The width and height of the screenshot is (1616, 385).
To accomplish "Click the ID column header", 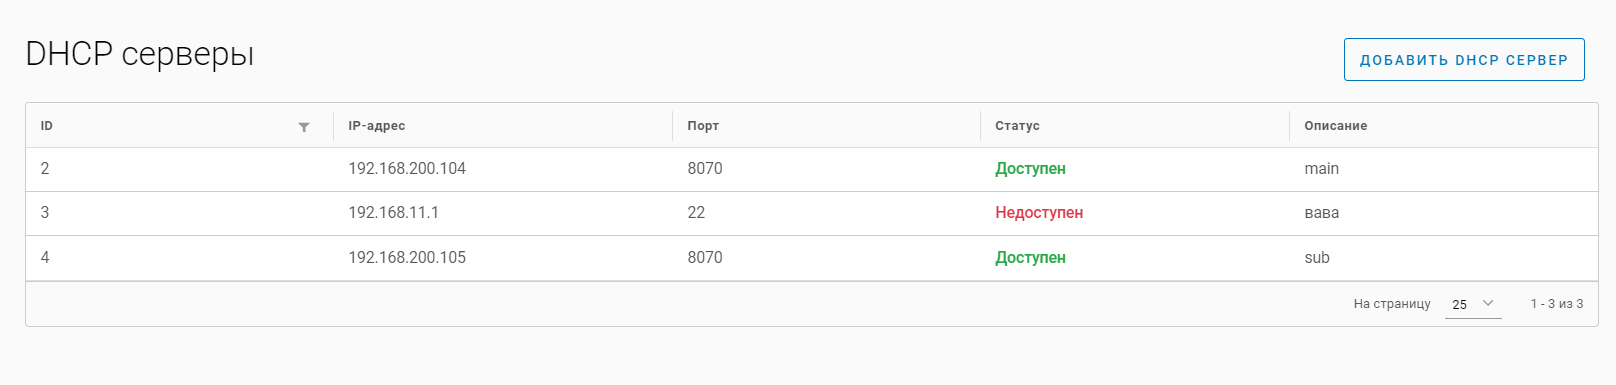I will tap(47, 126).
